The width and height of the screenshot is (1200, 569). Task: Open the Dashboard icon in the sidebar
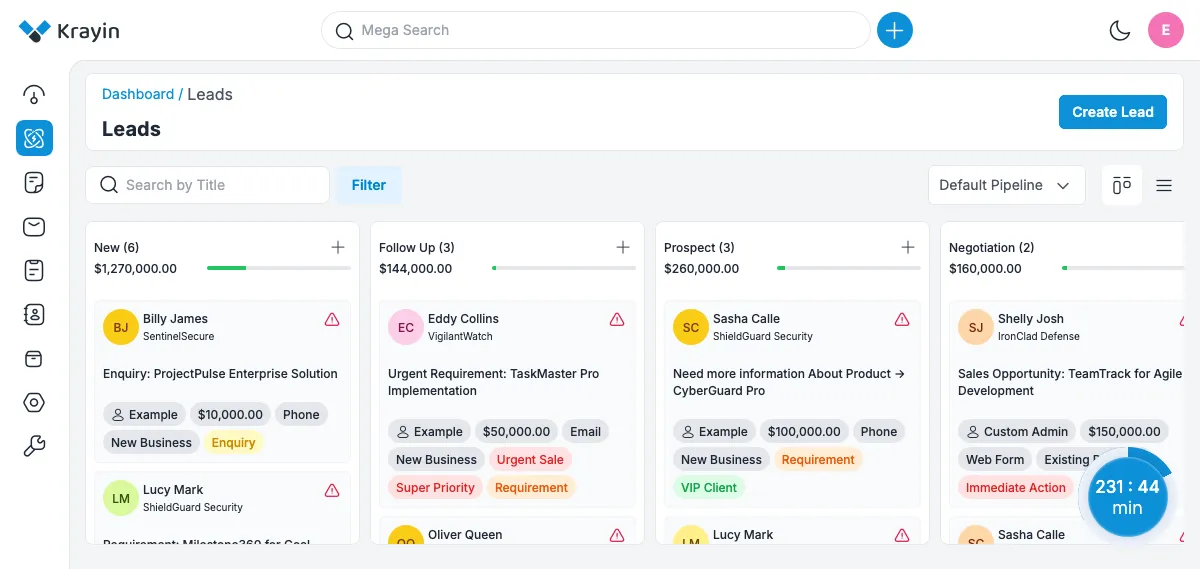(x=34, y=95)
